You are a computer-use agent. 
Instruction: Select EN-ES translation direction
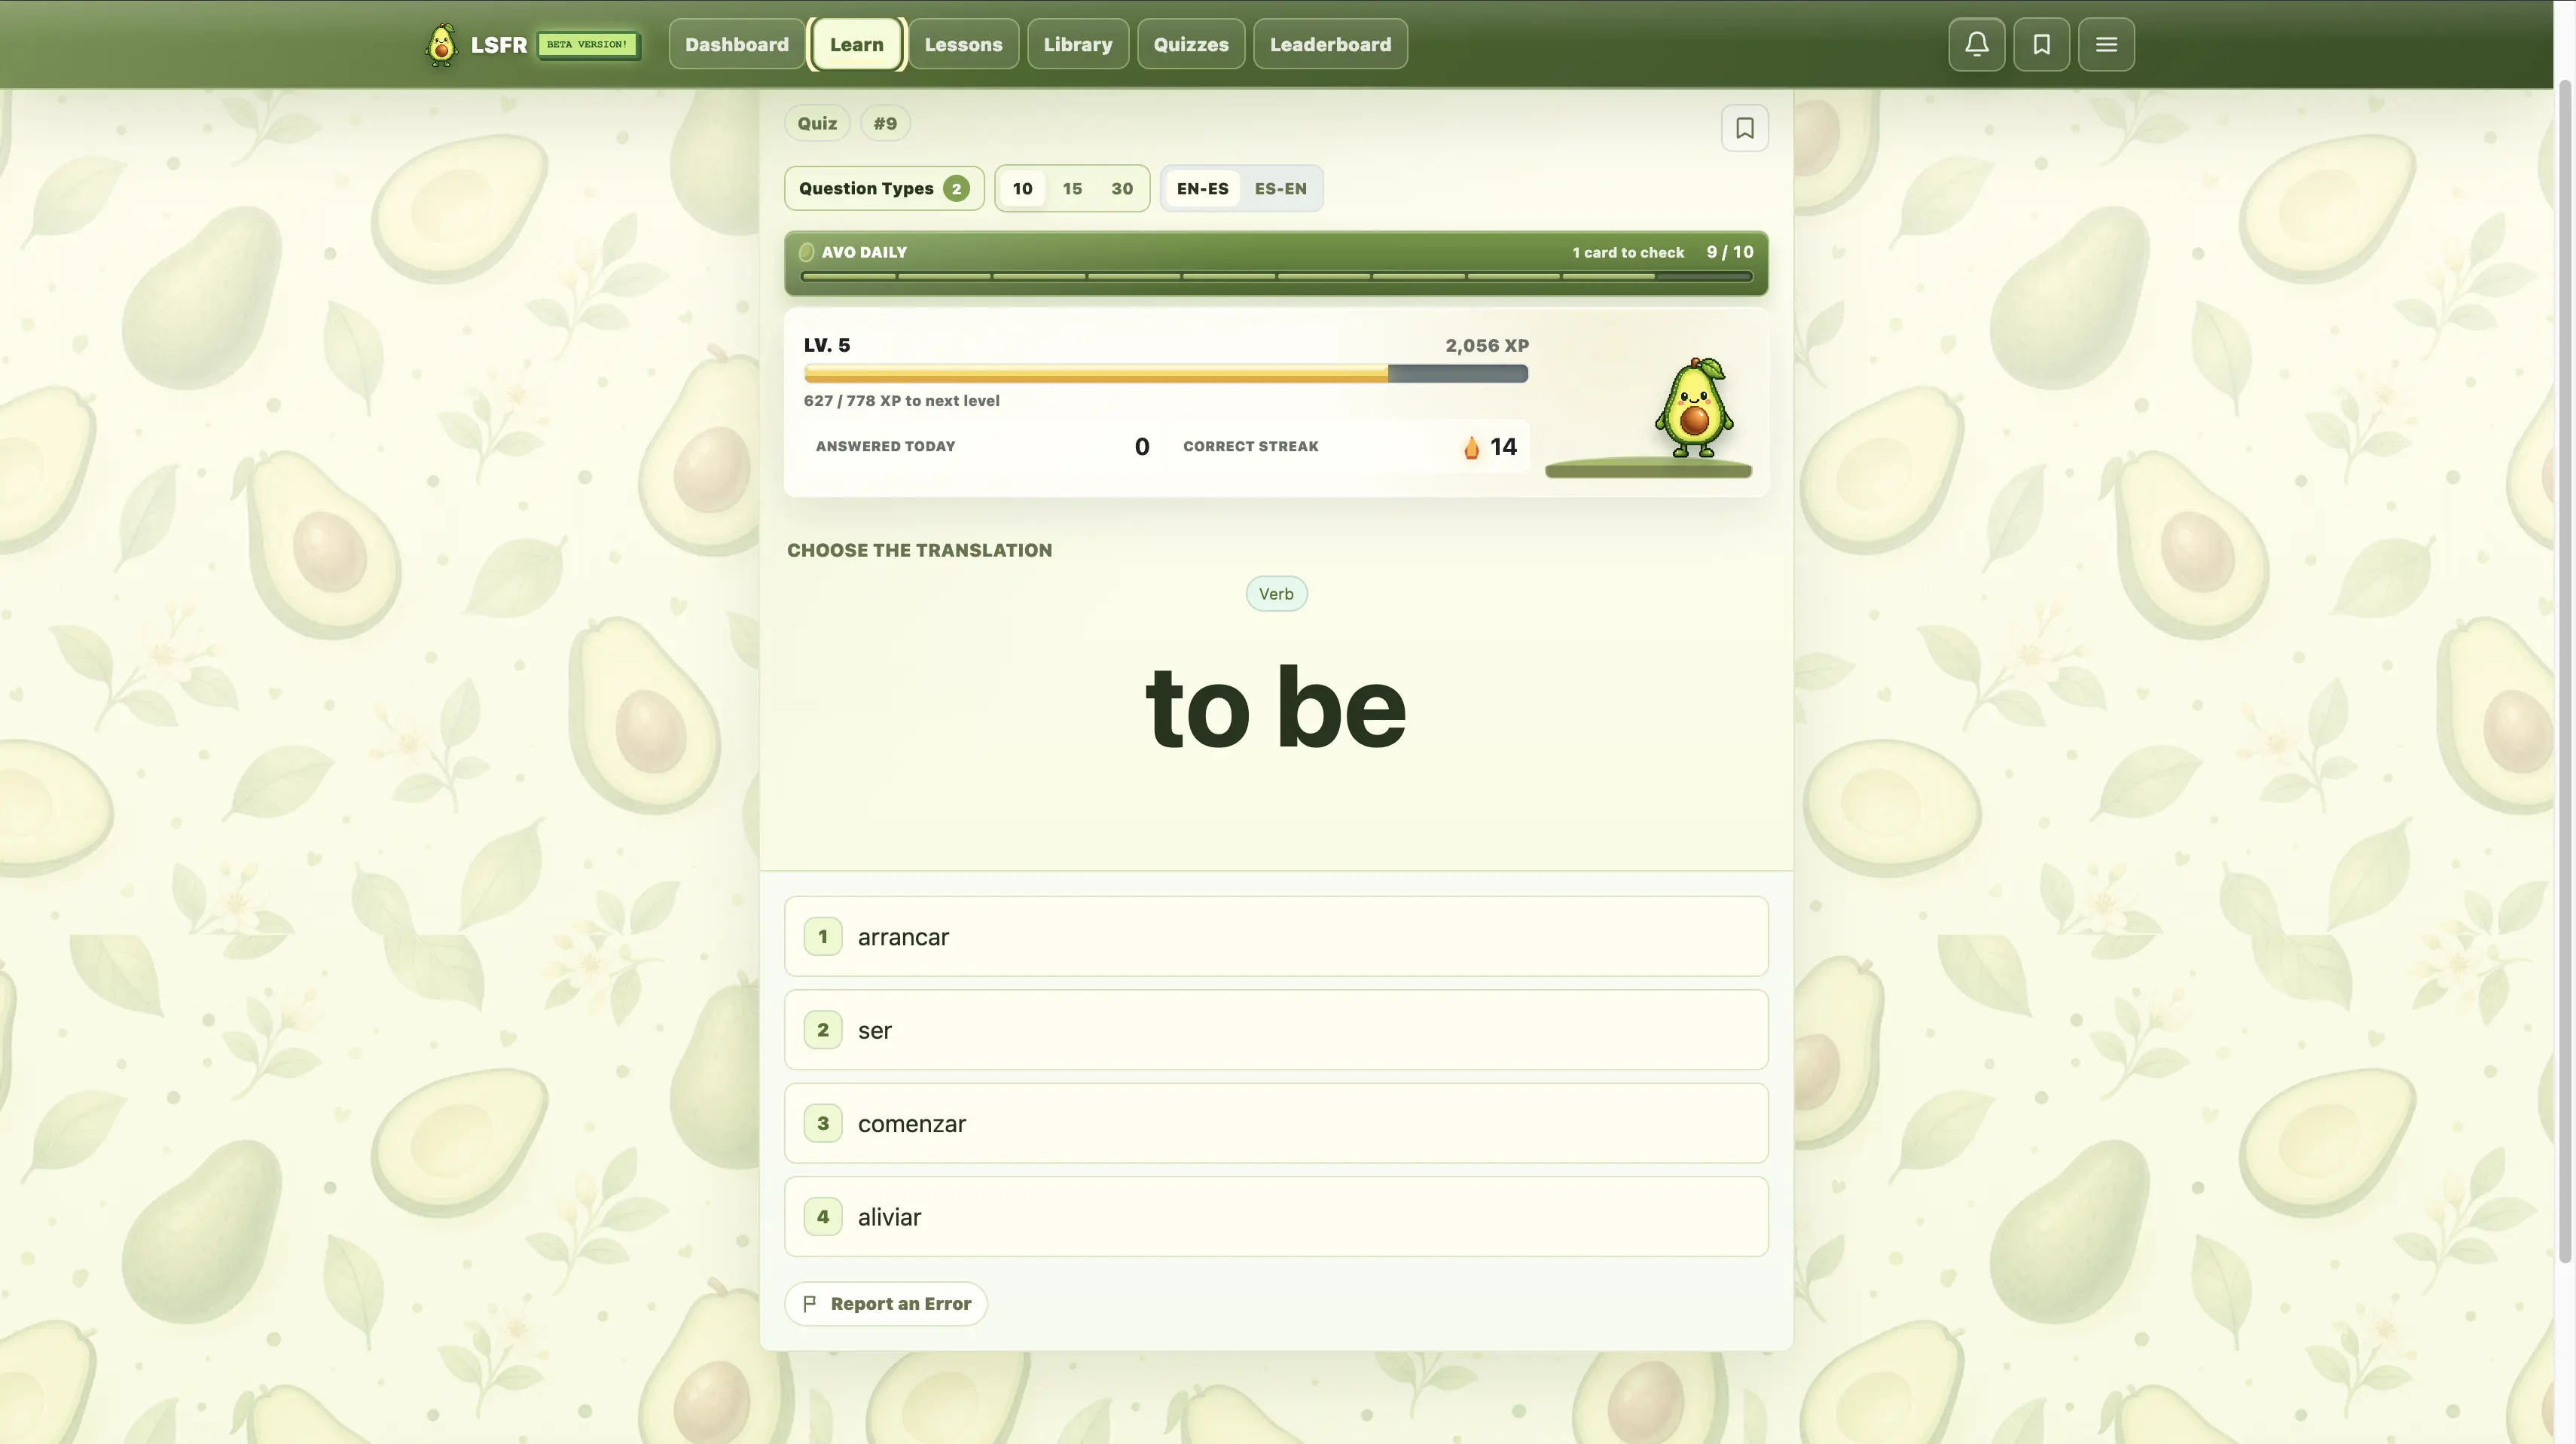(1202, 188)
